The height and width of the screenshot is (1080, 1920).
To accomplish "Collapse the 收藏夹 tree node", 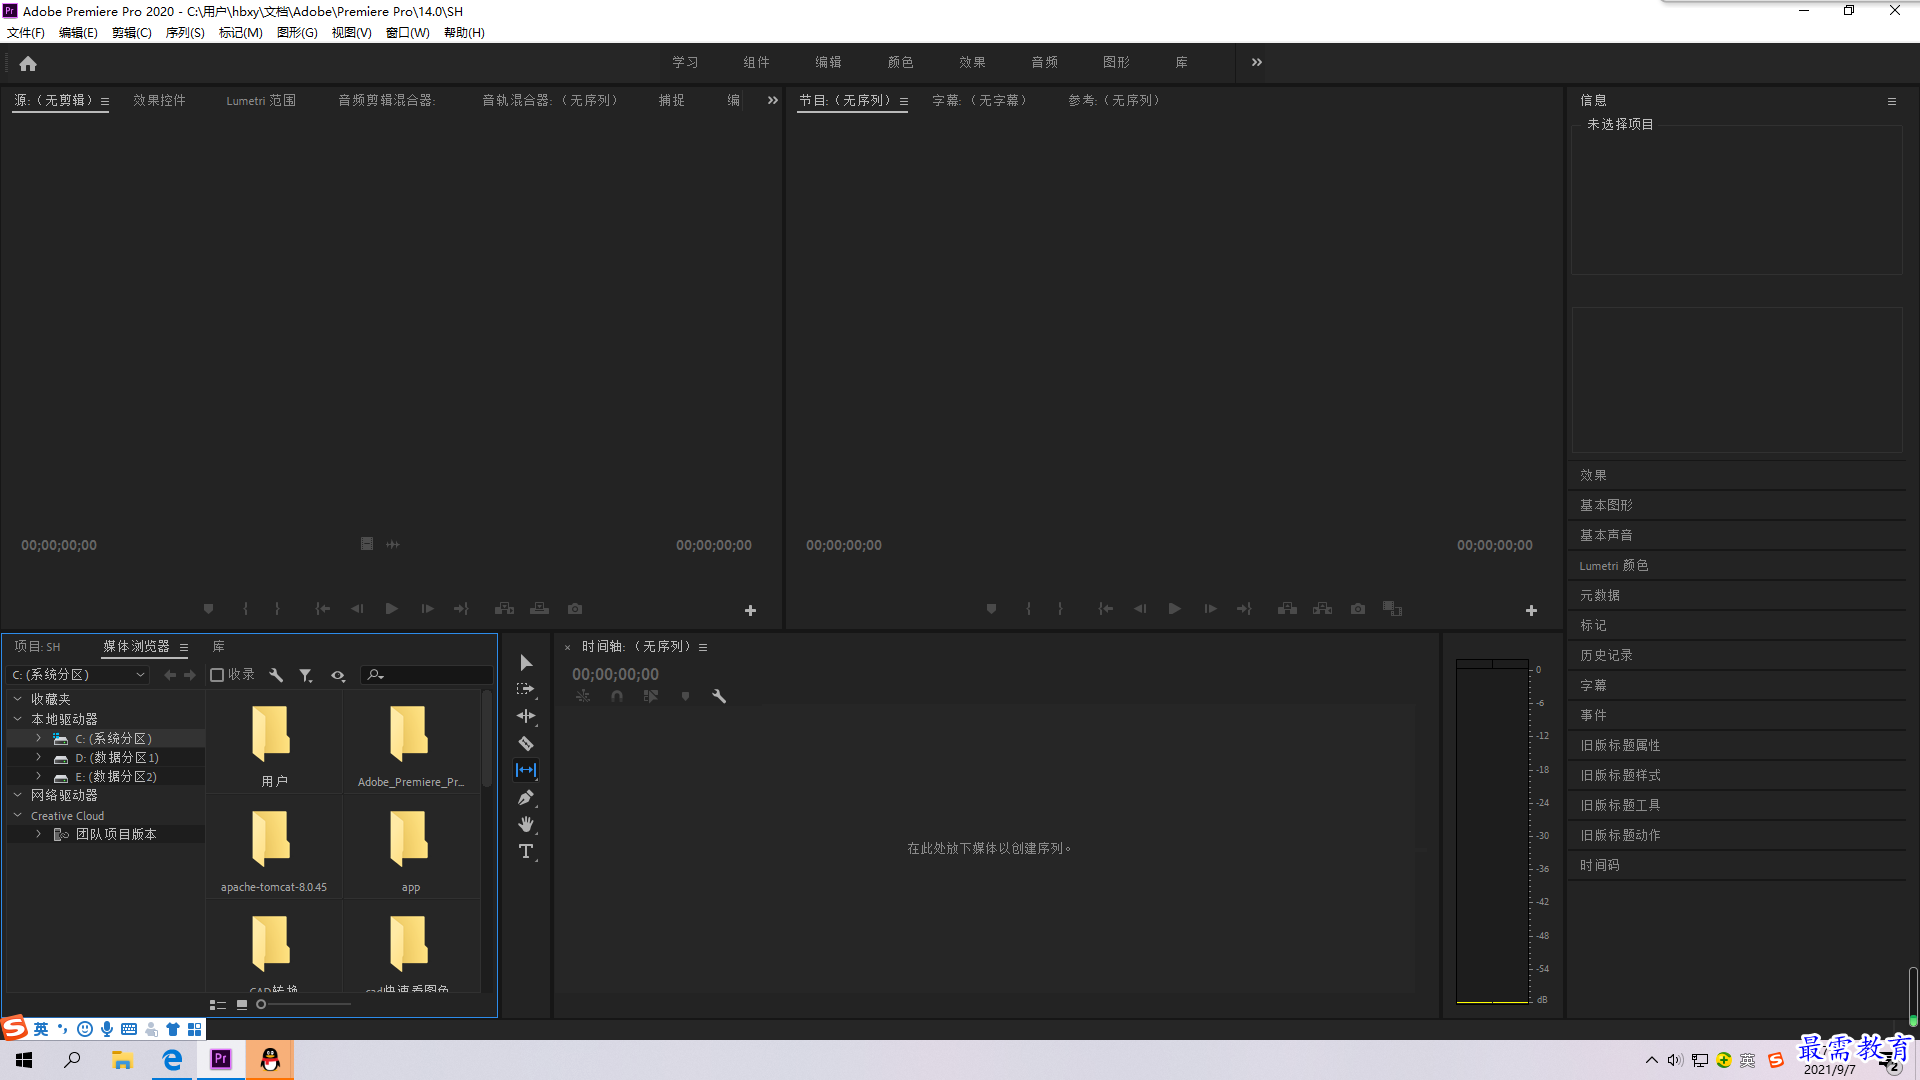I will point(17,699).
